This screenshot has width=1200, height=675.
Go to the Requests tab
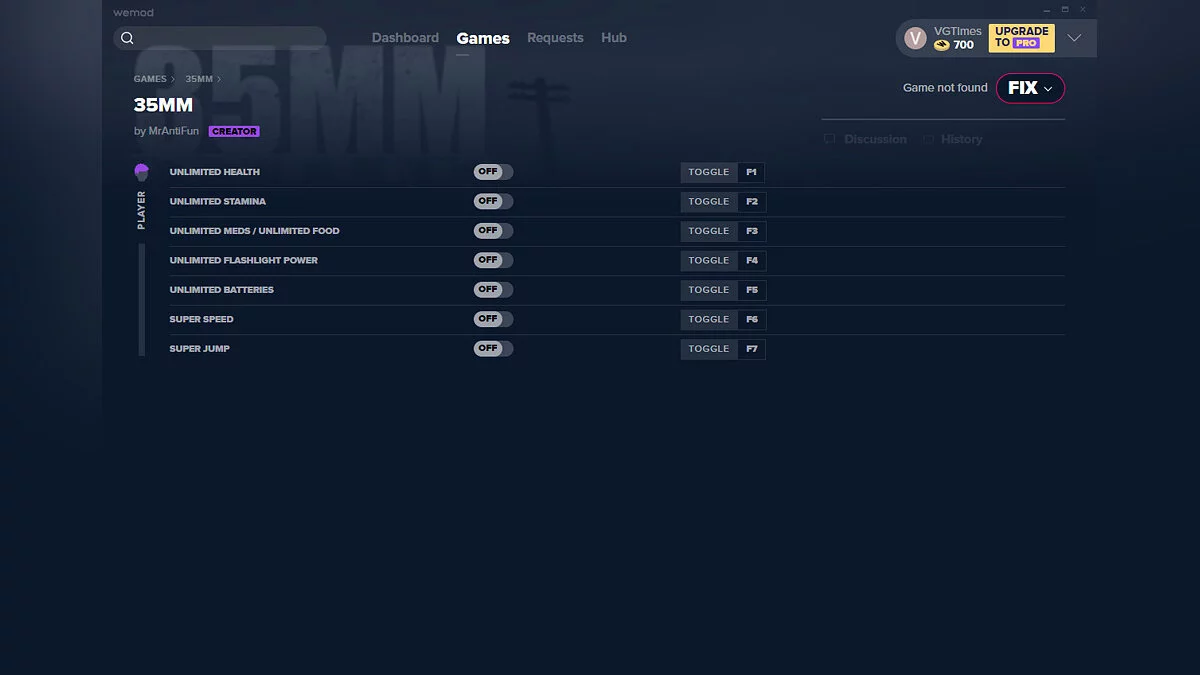click(x=555, y=38)
